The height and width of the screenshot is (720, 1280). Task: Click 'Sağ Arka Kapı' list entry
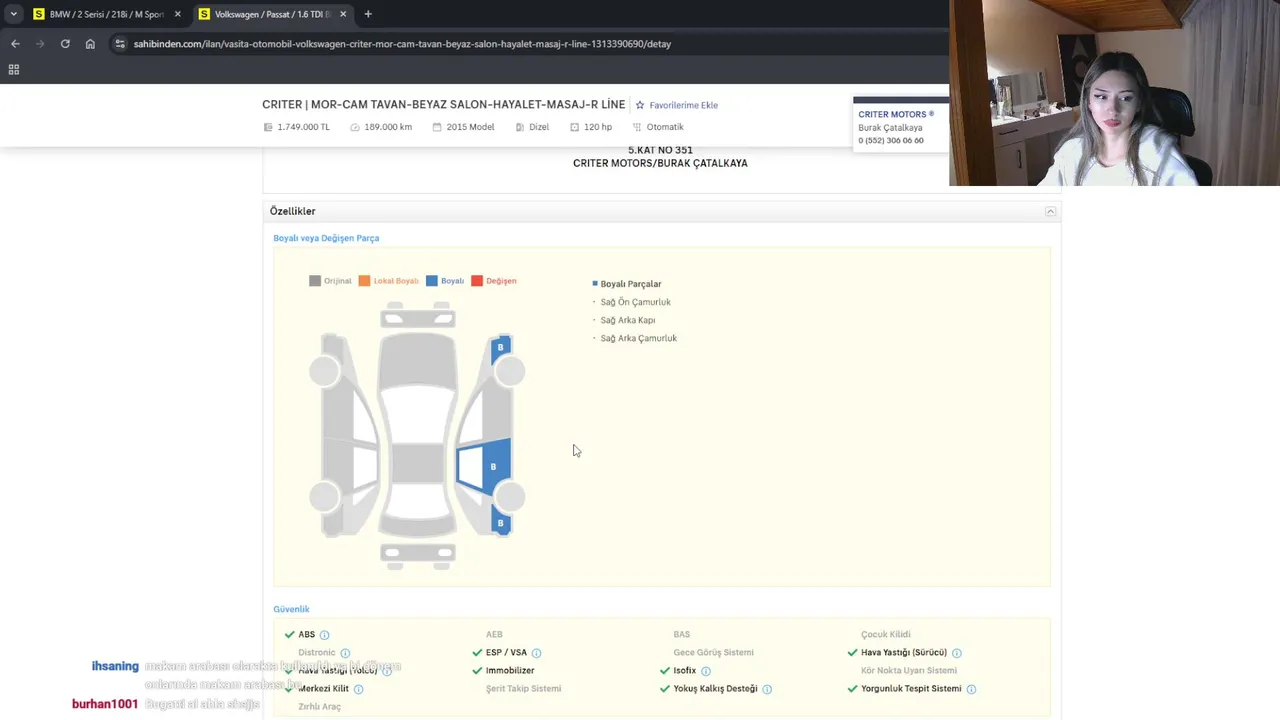click(x=627, y=320)
